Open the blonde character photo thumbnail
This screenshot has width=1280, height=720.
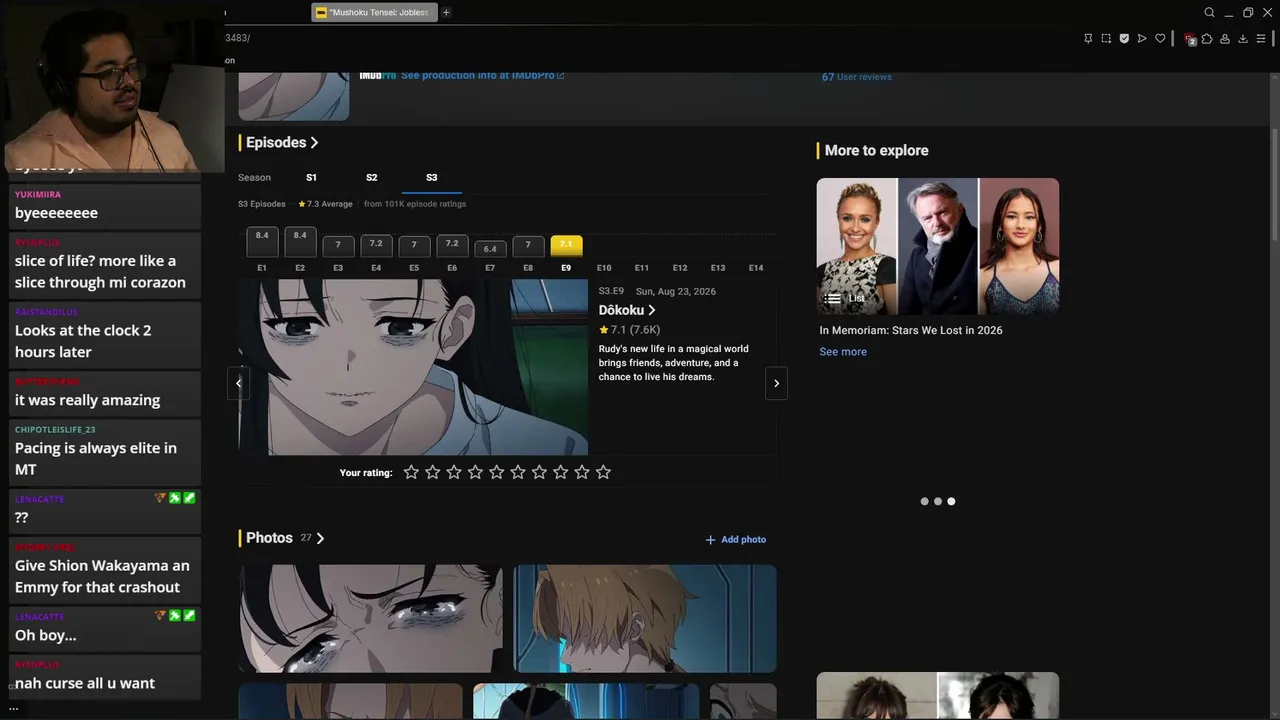645,618
